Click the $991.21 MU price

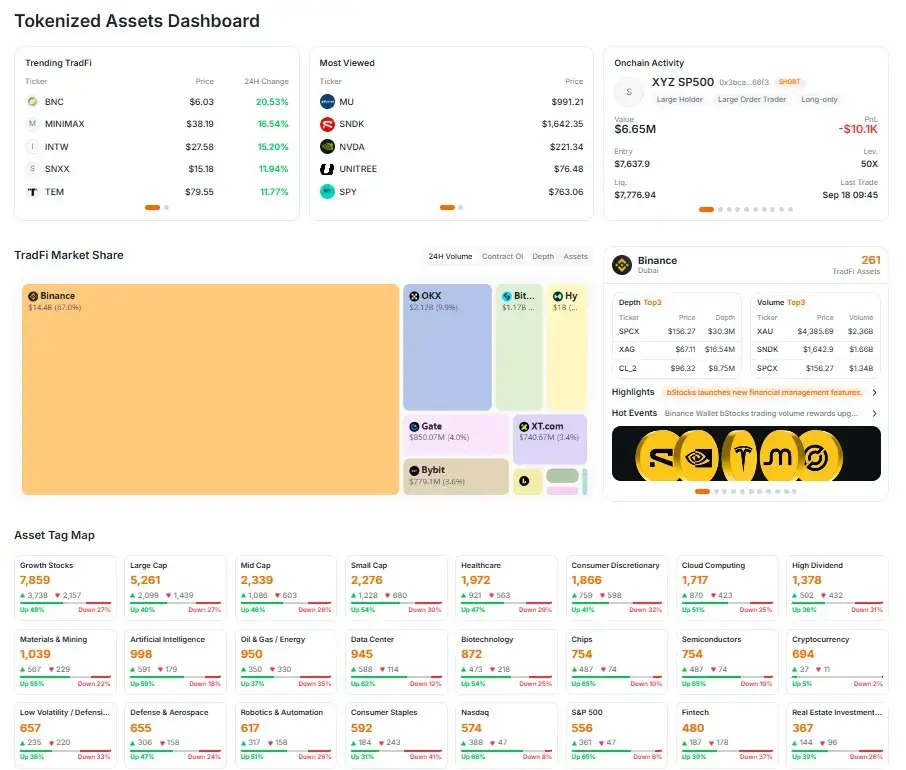(567, 102)
